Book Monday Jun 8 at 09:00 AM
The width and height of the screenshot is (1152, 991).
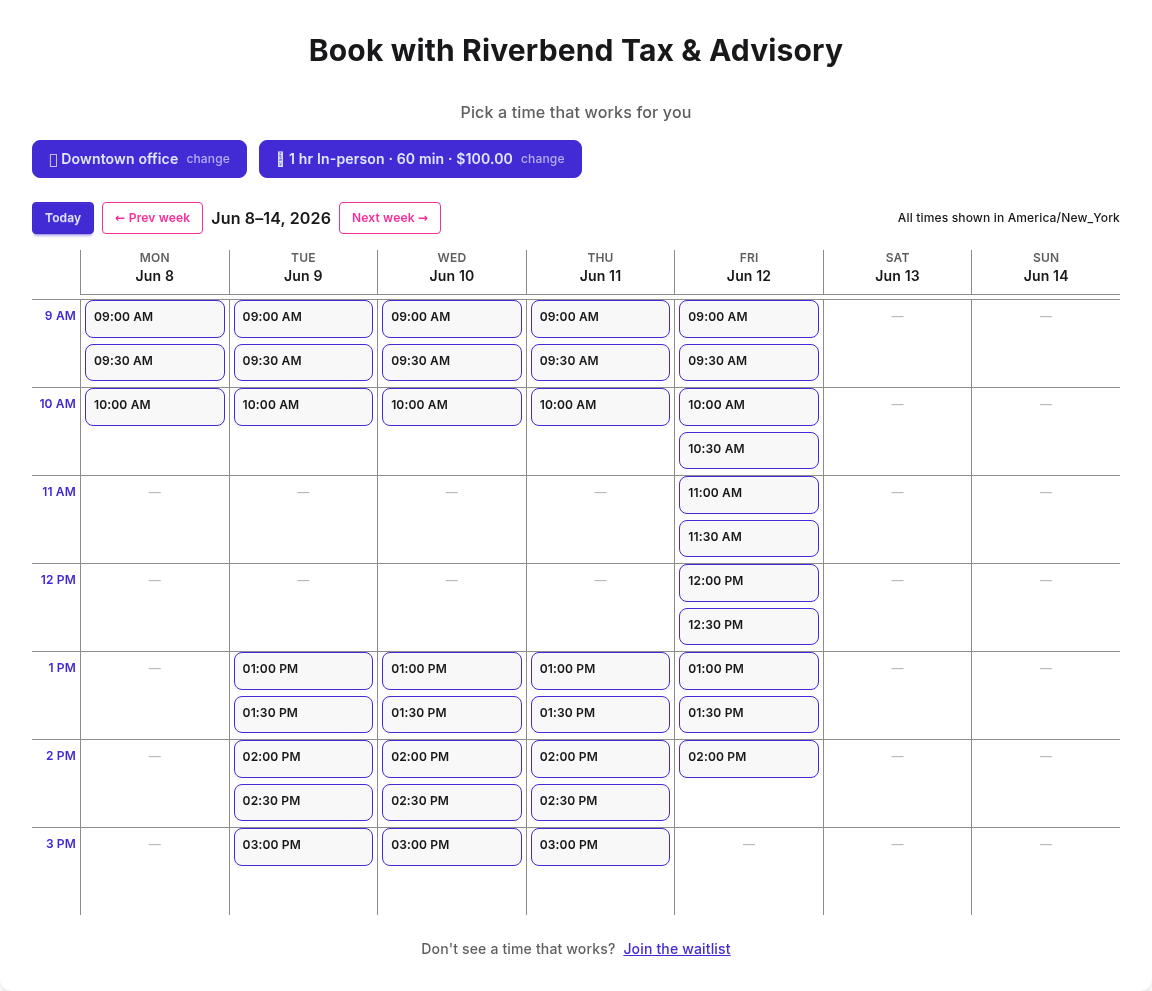pyautogui.click(x=155, y=319)
